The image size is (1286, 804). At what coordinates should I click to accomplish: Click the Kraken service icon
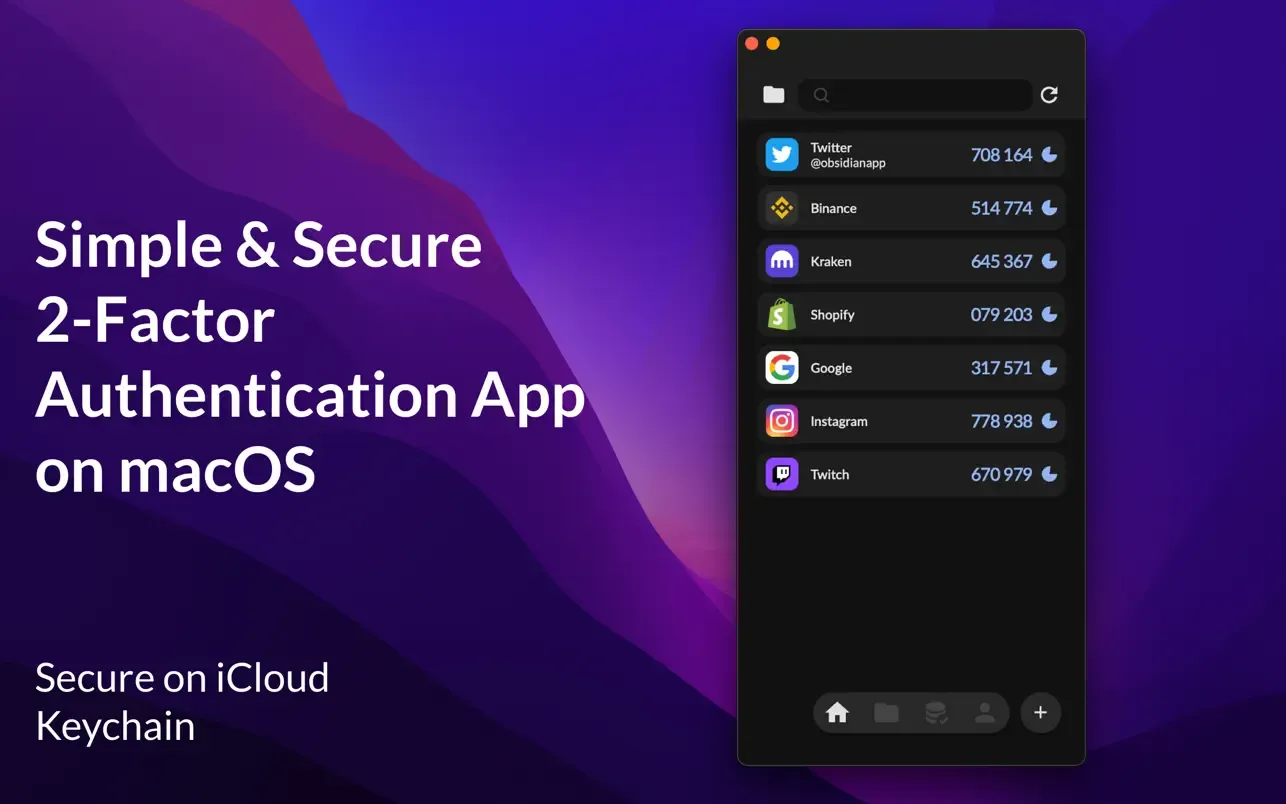coord(781,261)
